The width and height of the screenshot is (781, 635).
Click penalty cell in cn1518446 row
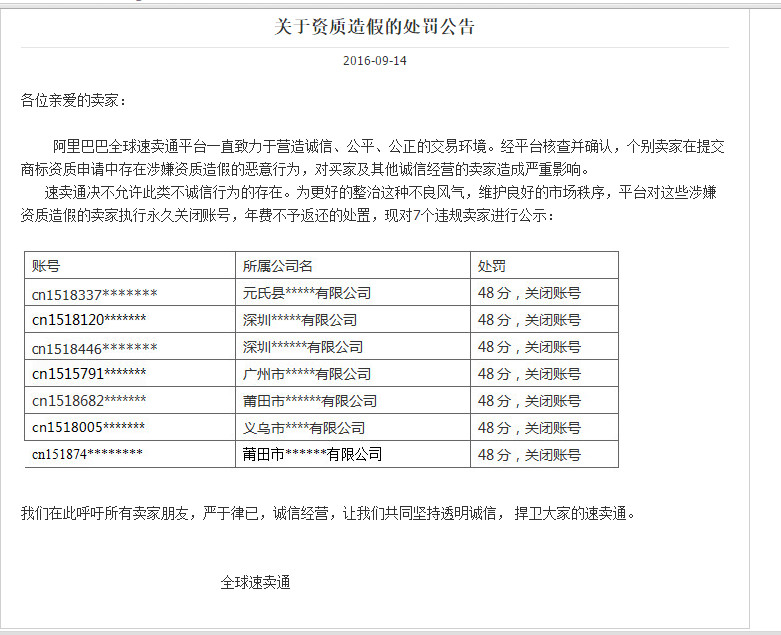coord(544,346)
